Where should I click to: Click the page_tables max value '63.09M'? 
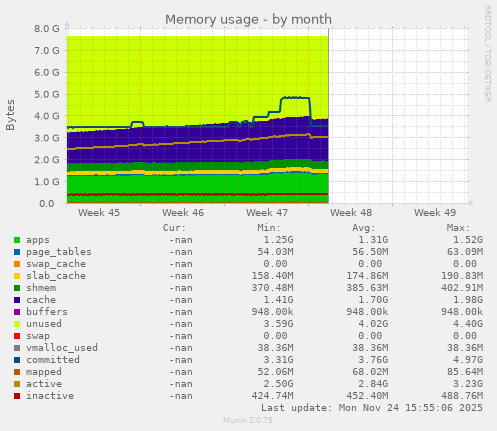[x=465, y=252]
